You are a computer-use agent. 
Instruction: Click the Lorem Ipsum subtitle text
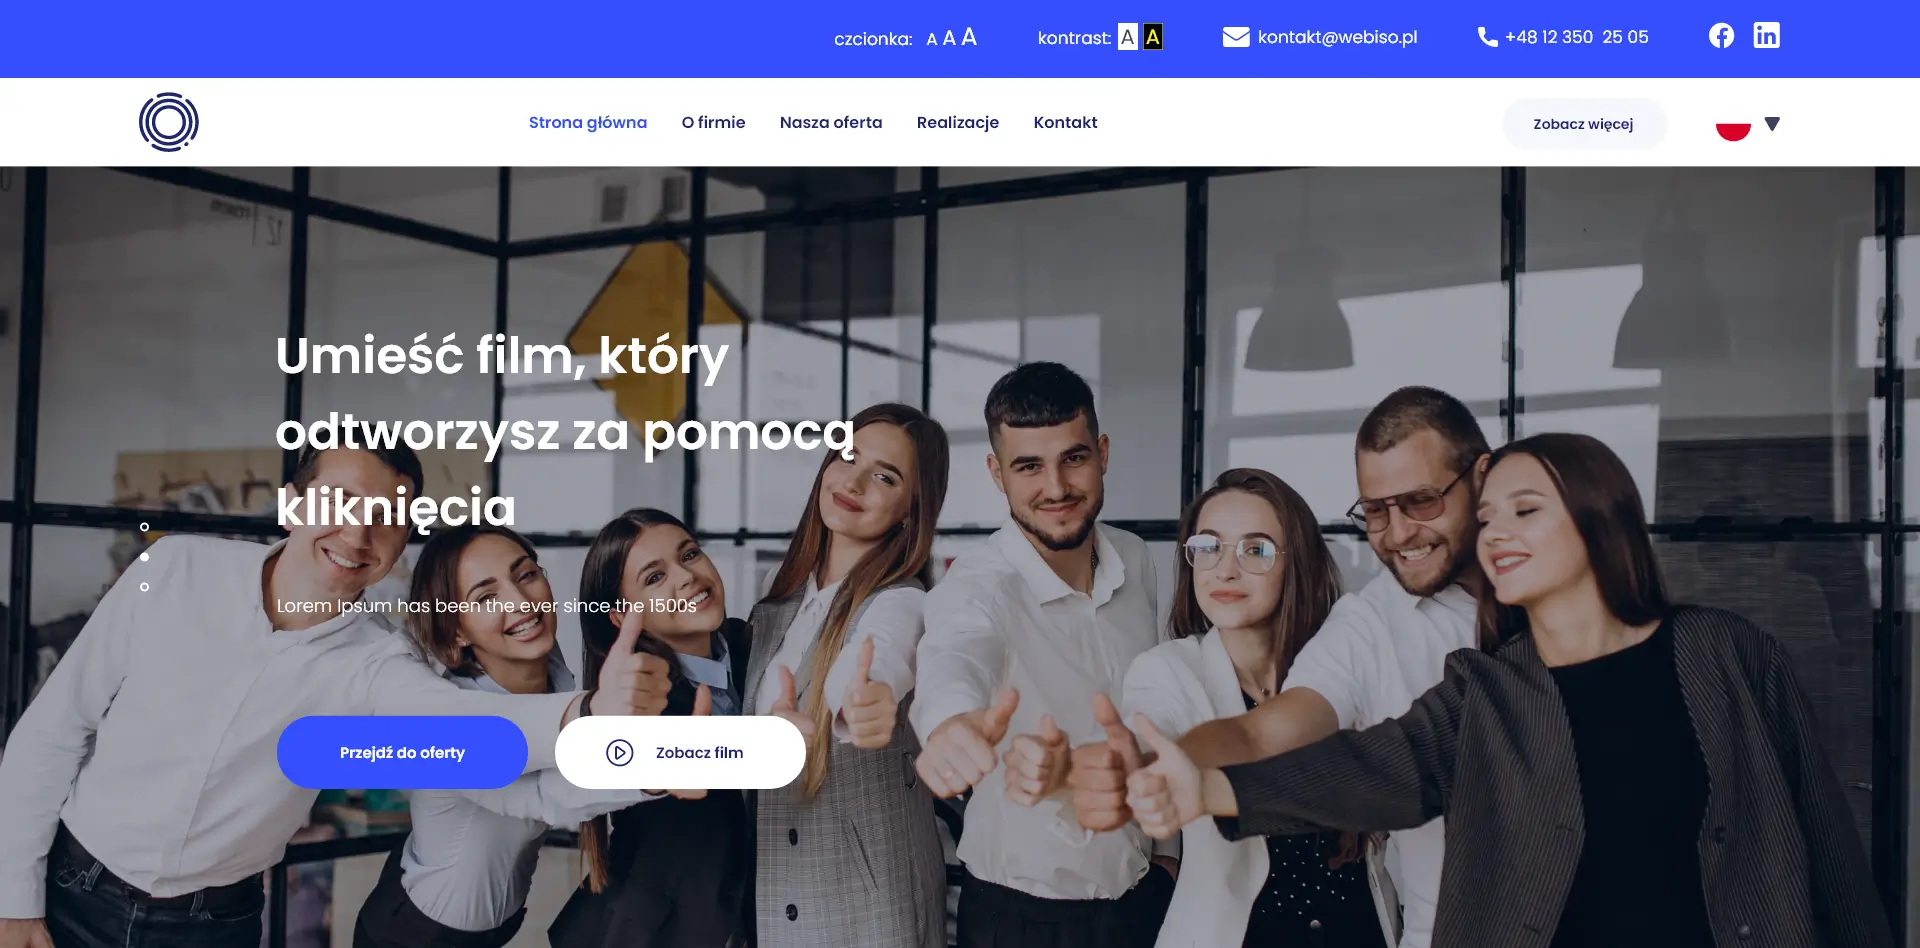487,605
